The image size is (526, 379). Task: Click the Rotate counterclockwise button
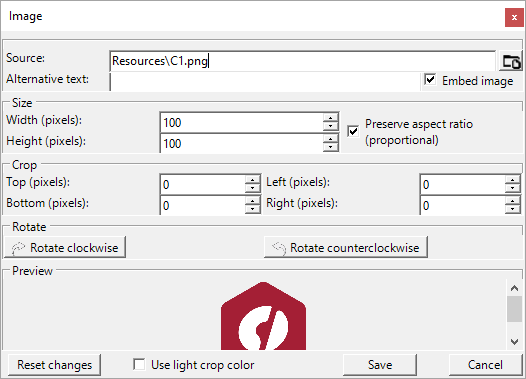point(346,247)
